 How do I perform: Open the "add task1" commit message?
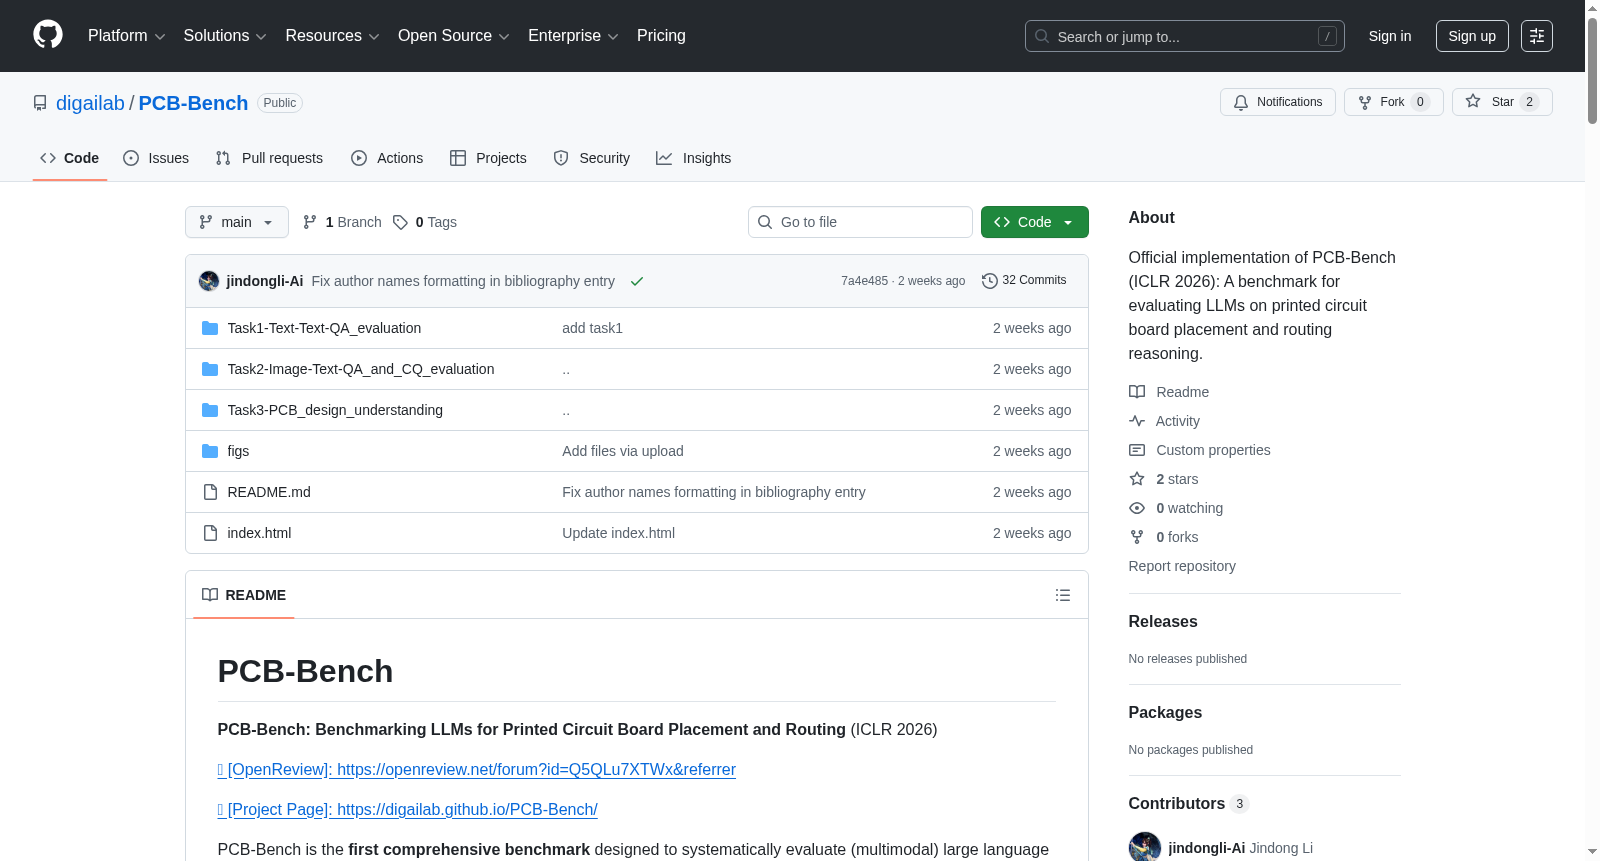(592, 328)
